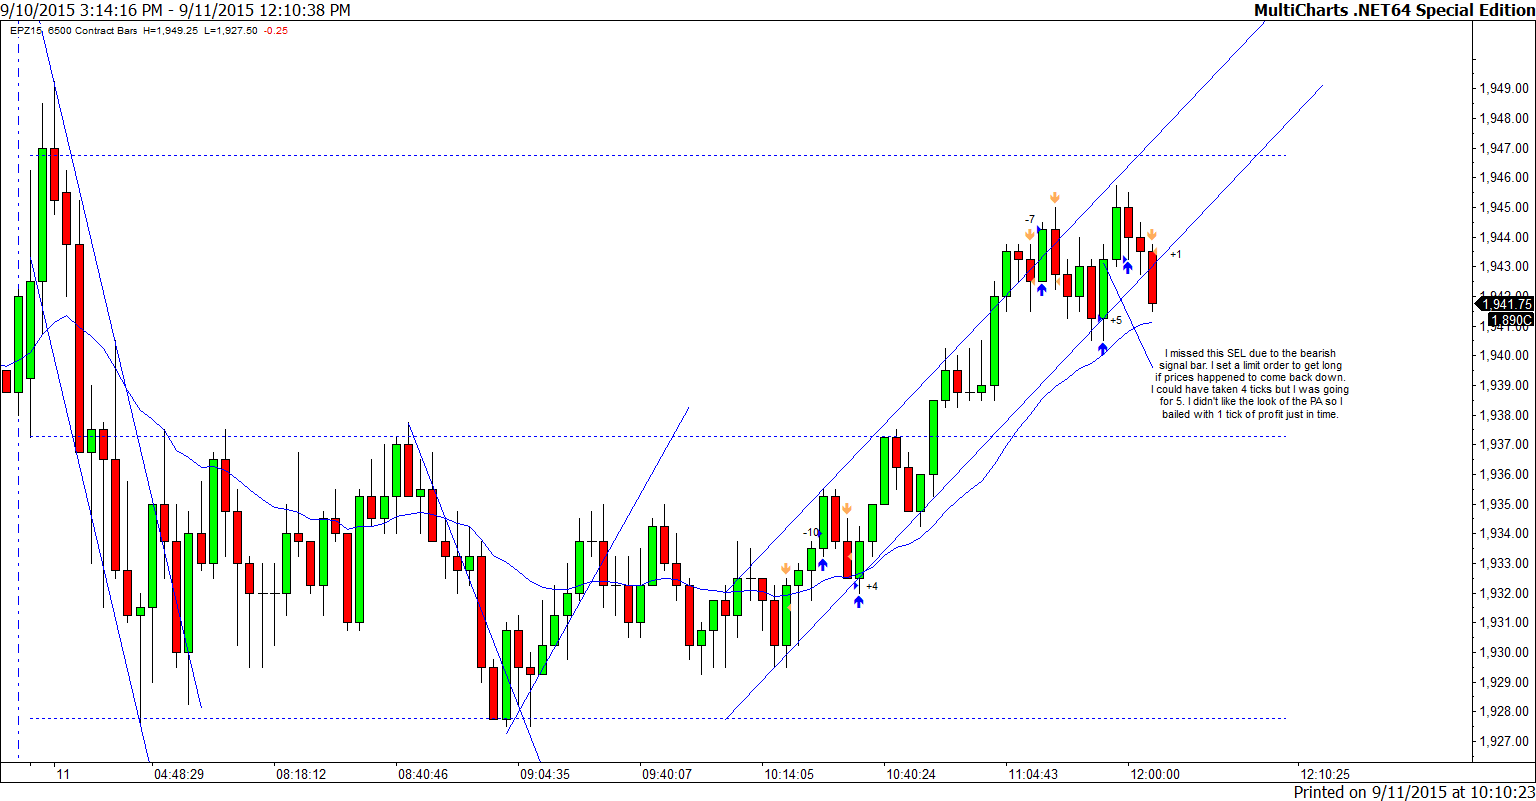
Task: Click the 12:00:00 time axis label
Action: pyautogui.click(x=1154, y=774)
